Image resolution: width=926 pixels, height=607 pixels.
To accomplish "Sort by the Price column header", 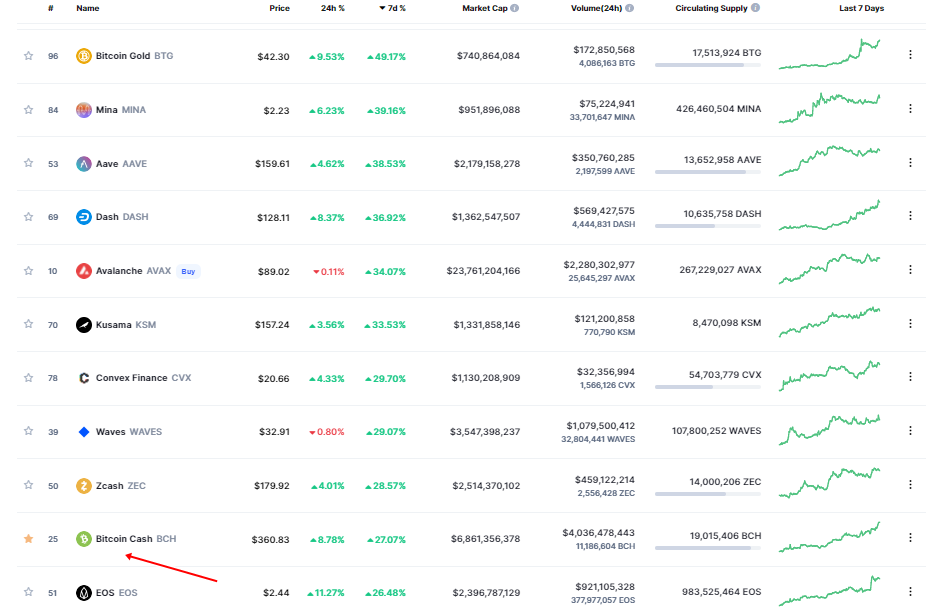I will pyautogui.click(x=279, y=8).
